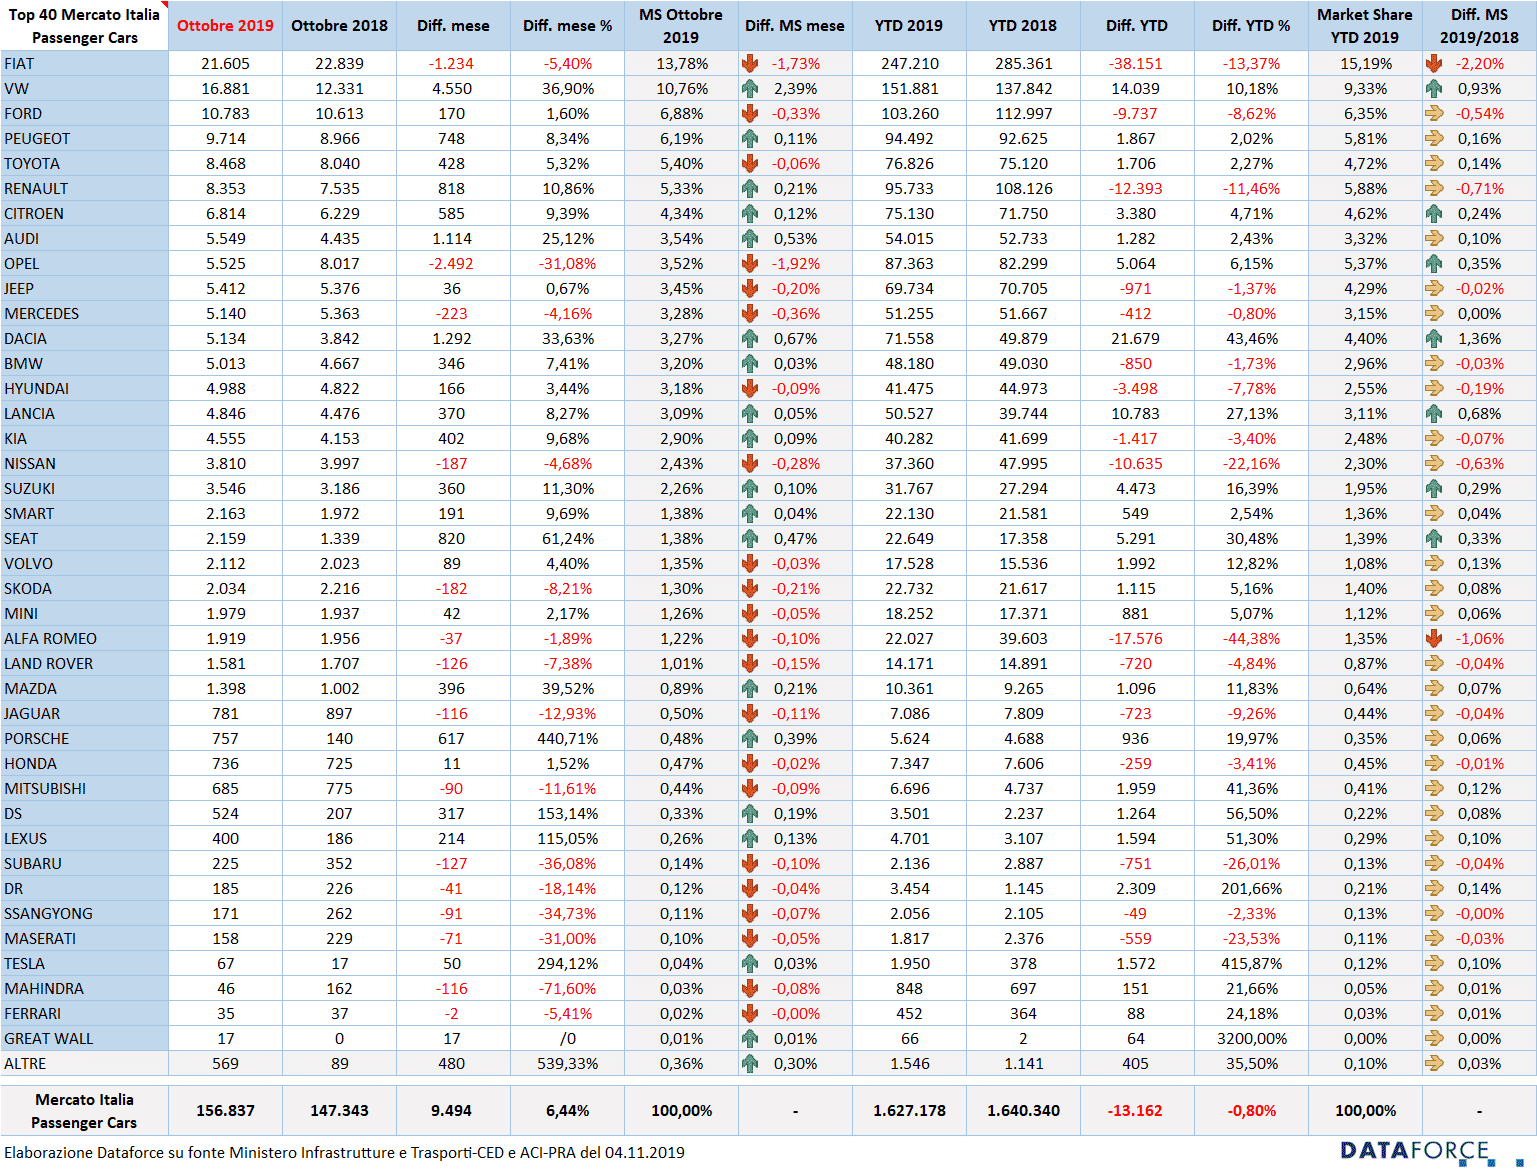Click the green up arrow in PEUGEOT Diff. MS mese
Viewport: 1537px width, 1171px height.
(x=750, y=138)
